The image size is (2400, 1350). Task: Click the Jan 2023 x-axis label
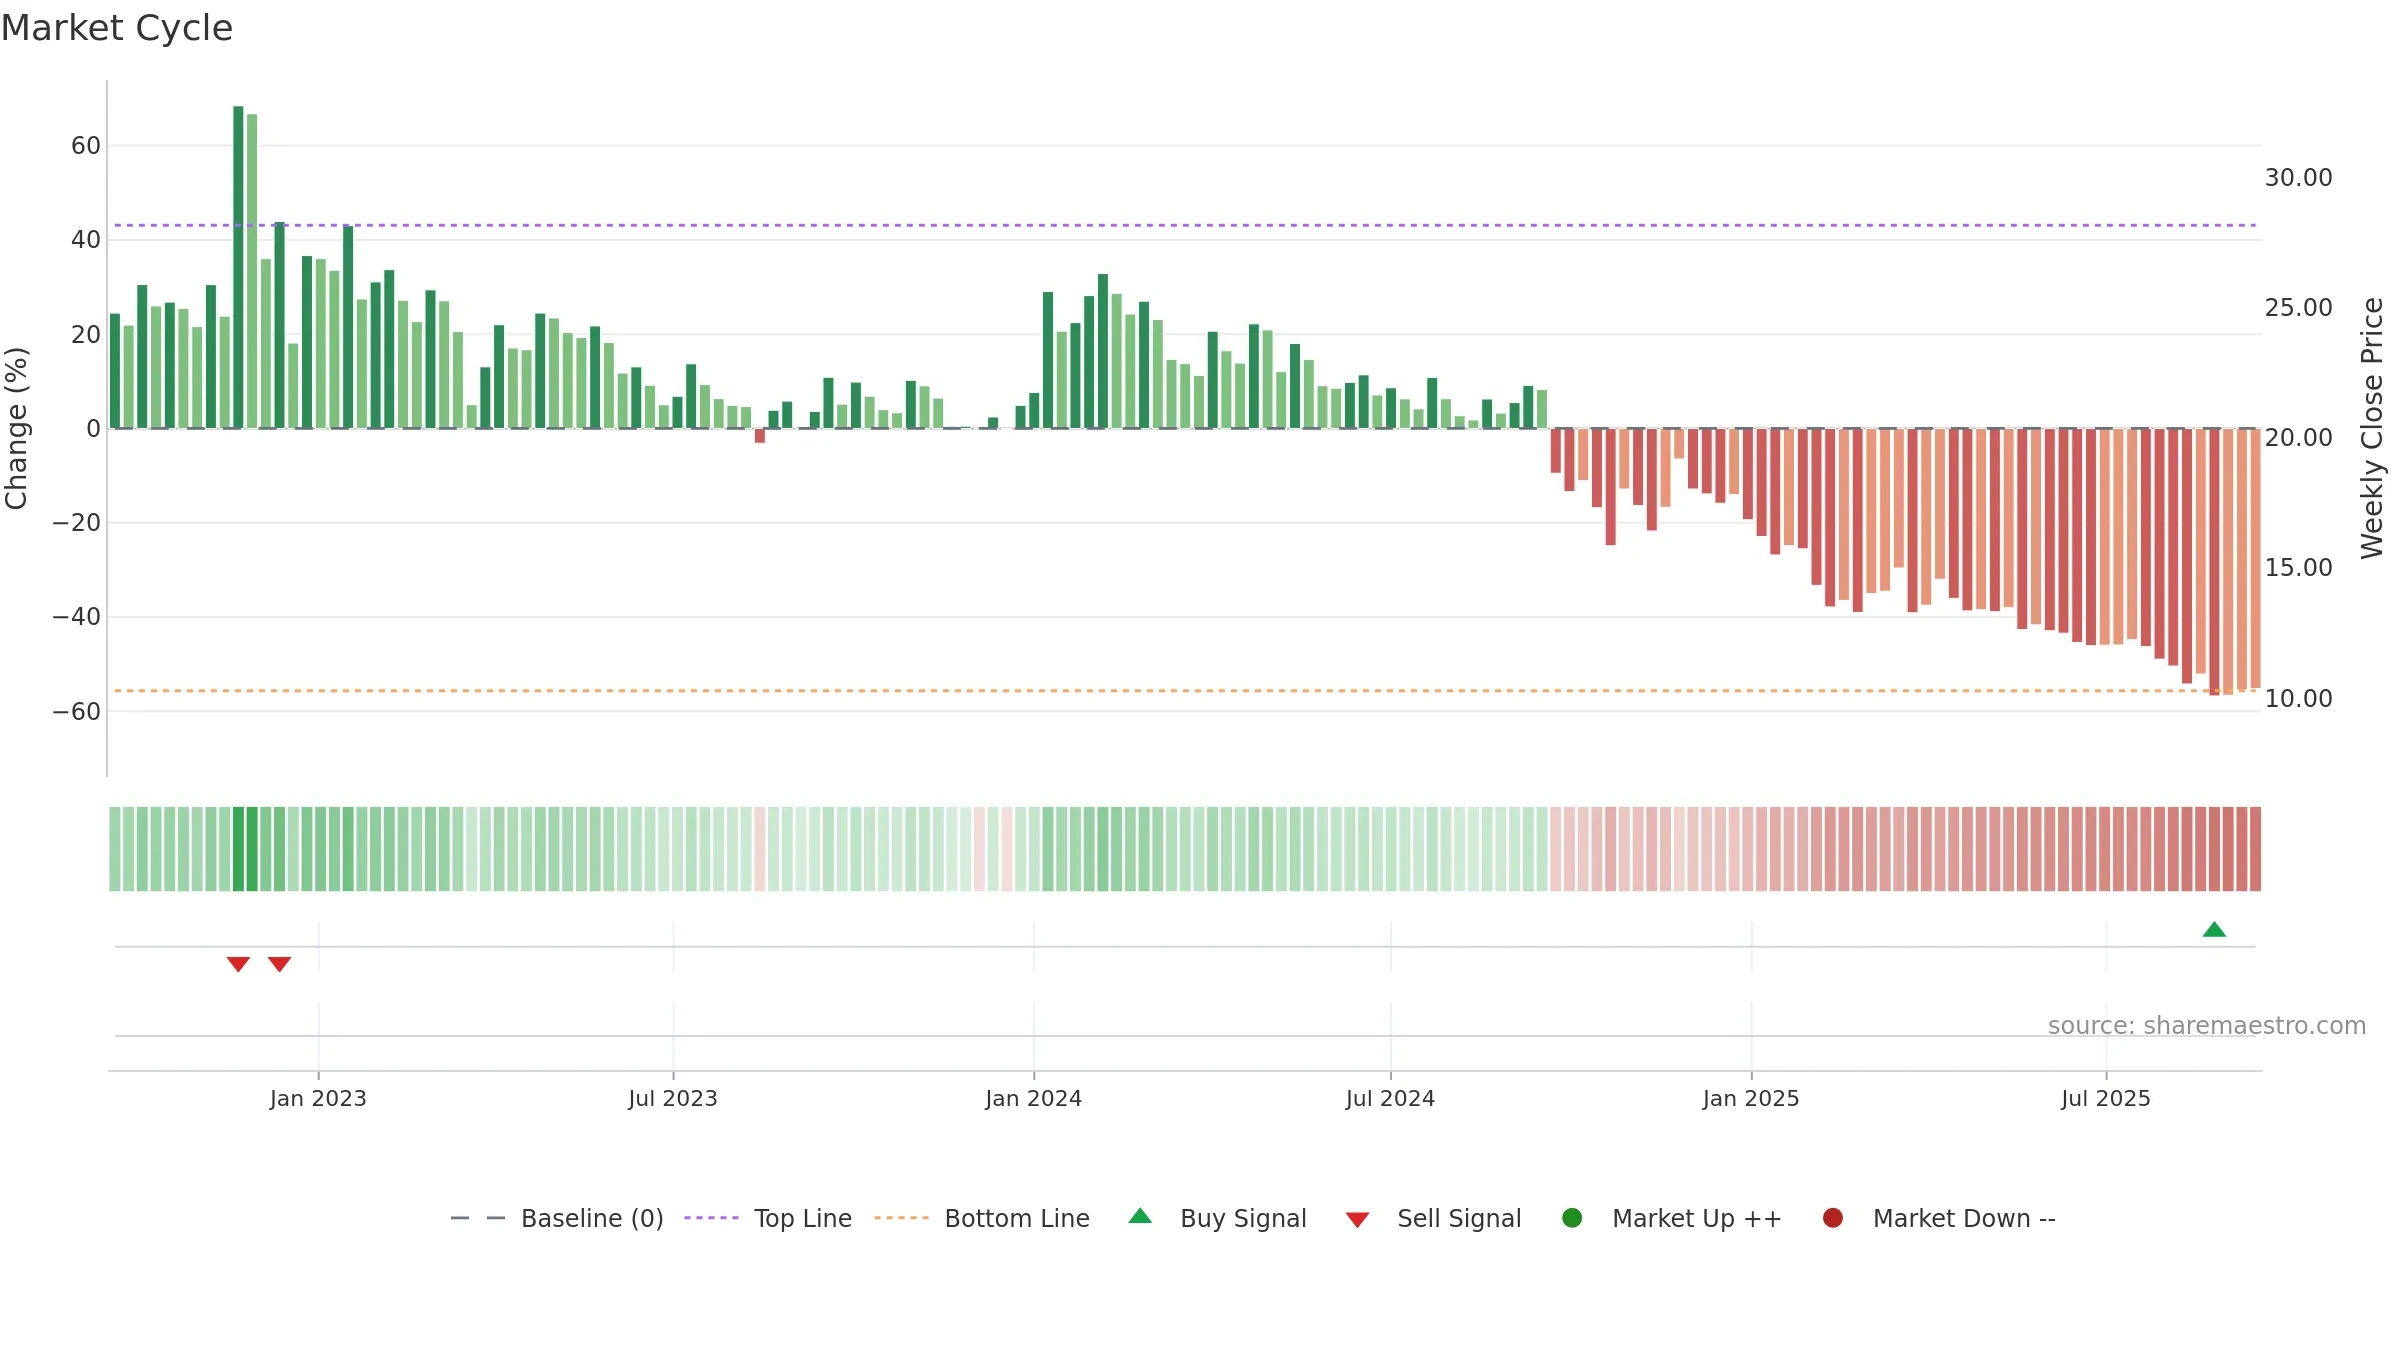click(318, 1098)
